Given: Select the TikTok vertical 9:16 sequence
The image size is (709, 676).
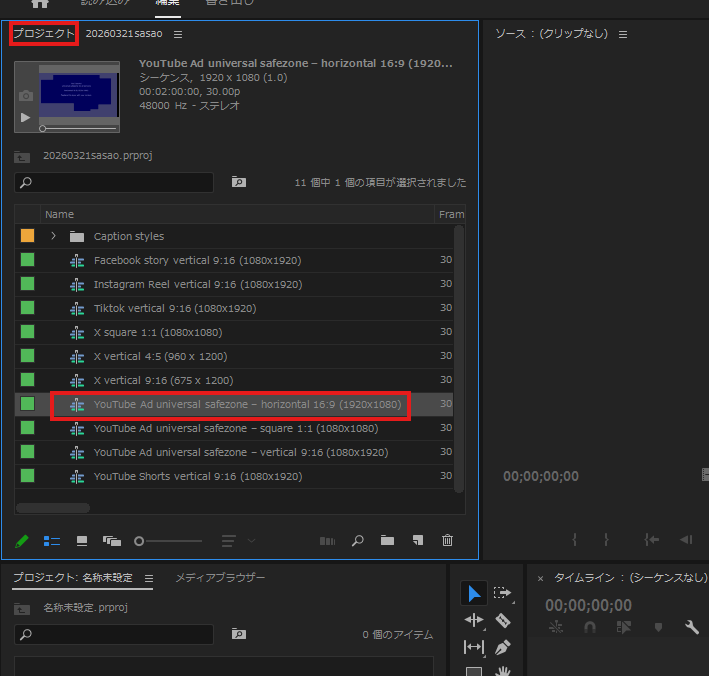Looking at the screenshot, I should [x=174, y=309].
